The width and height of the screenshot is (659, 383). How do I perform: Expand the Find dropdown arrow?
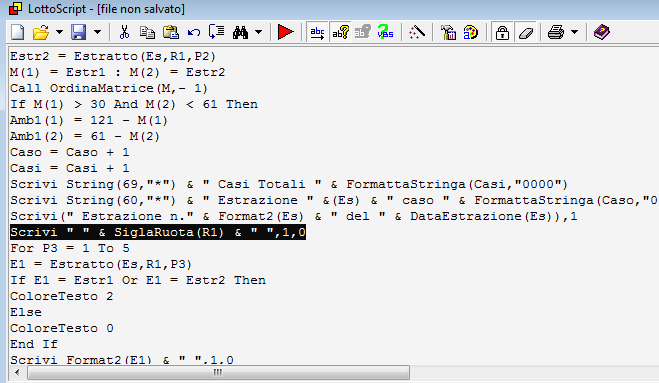click(x=258, y=32)
